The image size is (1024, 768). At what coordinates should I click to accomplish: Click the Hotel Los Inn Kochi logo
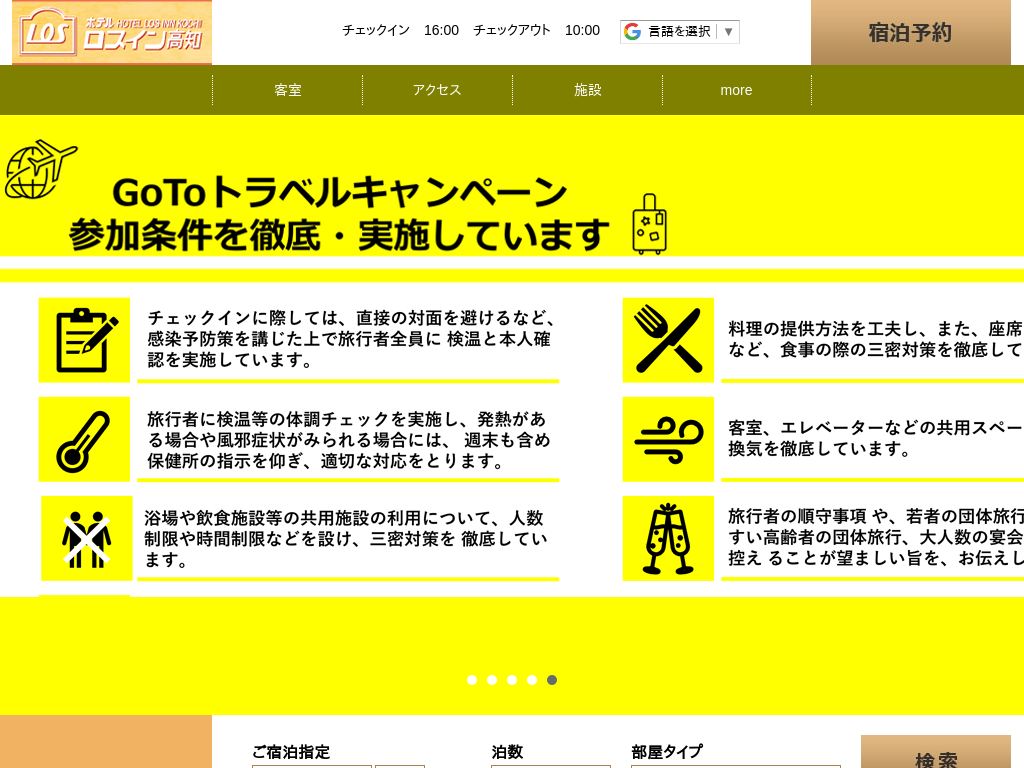click(x=112, y=32)
